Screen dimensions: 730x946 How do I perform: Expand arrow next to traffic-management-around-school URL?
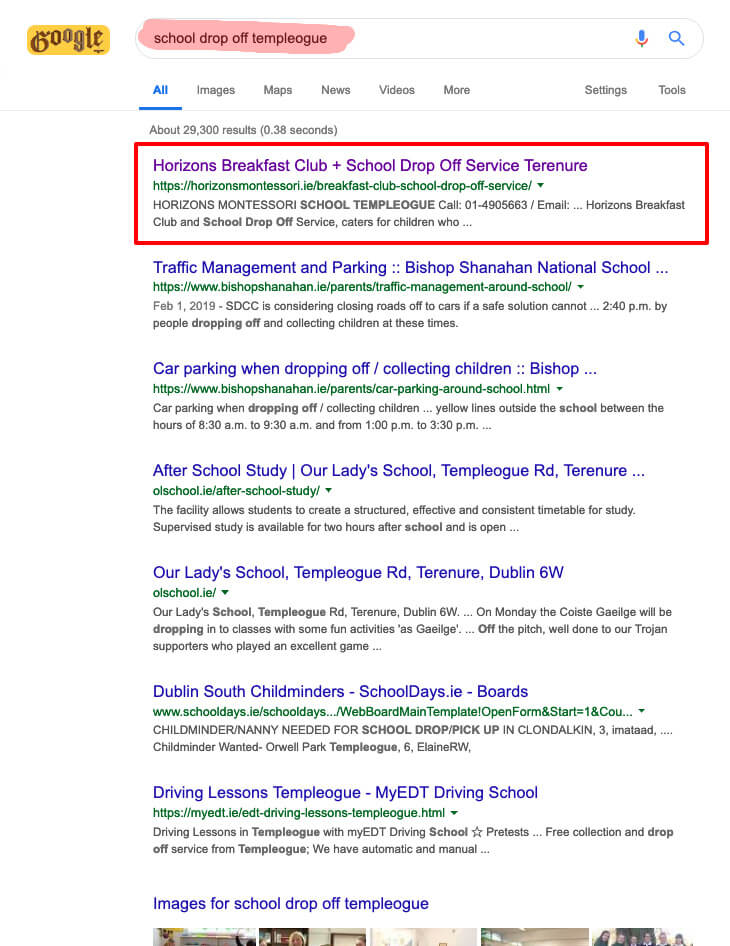point(580,287)
